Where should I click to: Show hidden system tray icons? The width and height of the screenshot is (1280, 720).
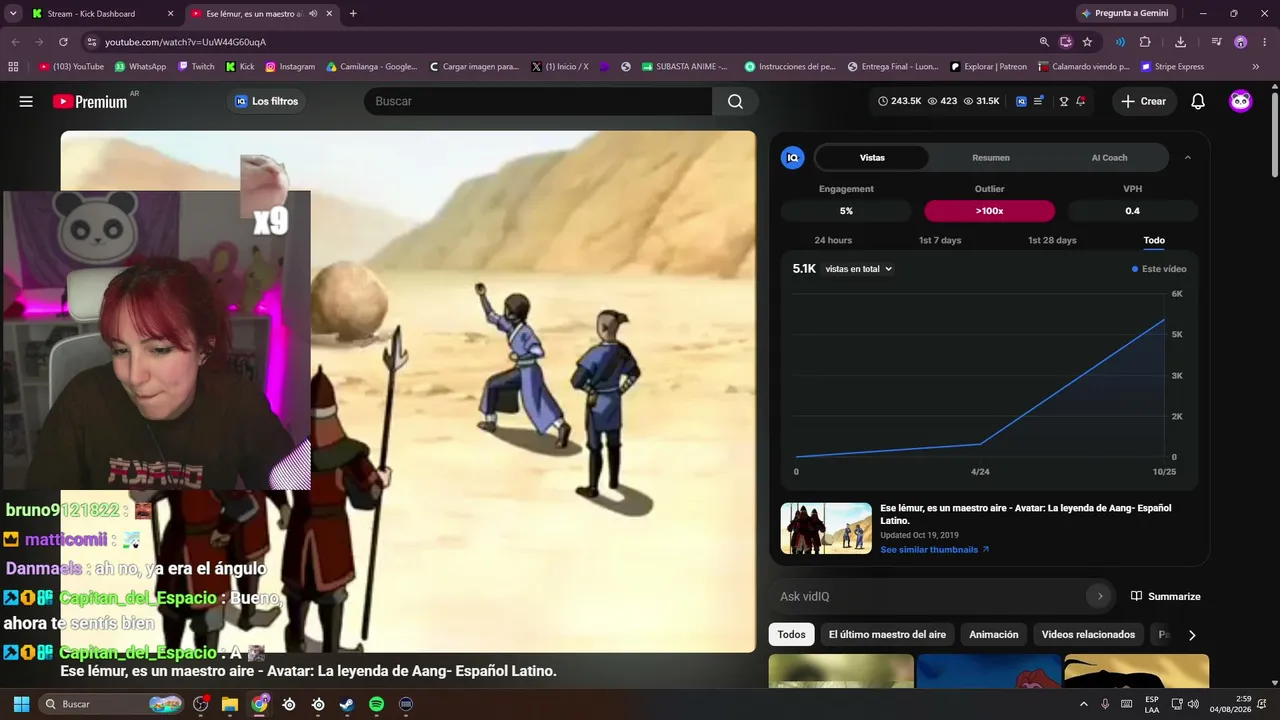[1083, 704]
